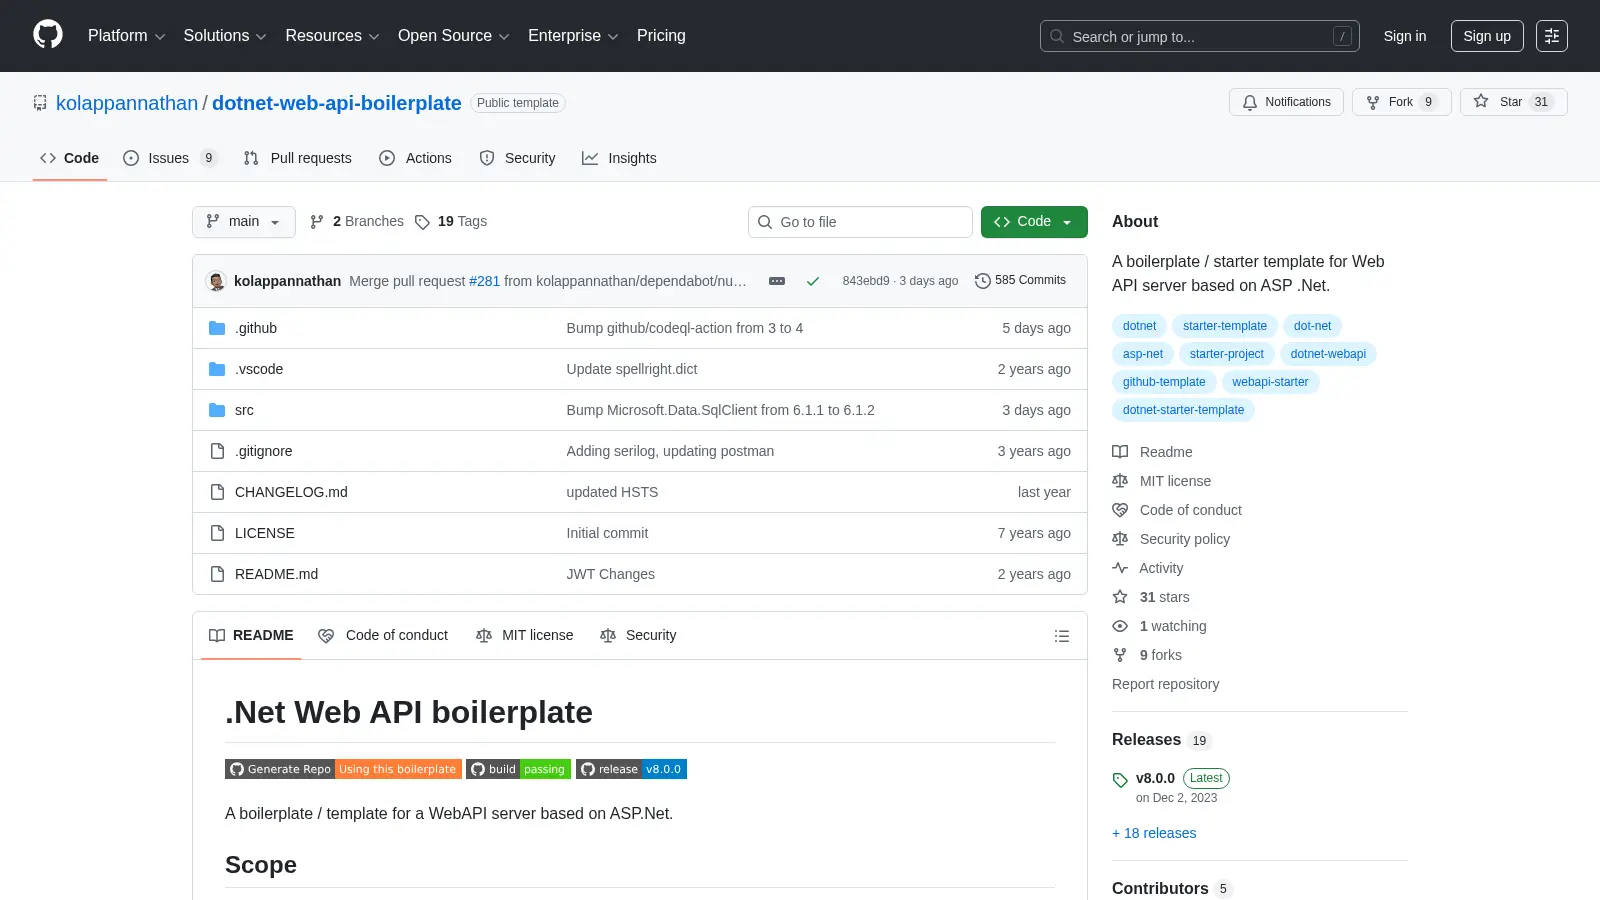1600x900 pixels.
Task: Click the Activity pulse icon
Action: 1120,568
